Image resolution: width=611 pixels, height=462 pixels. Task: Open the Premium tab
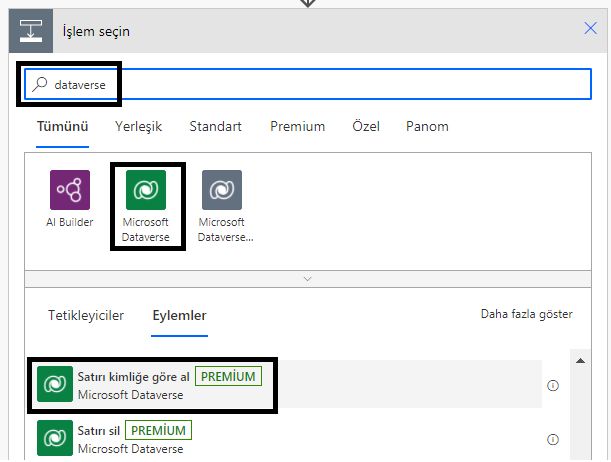tap(298, 127)
